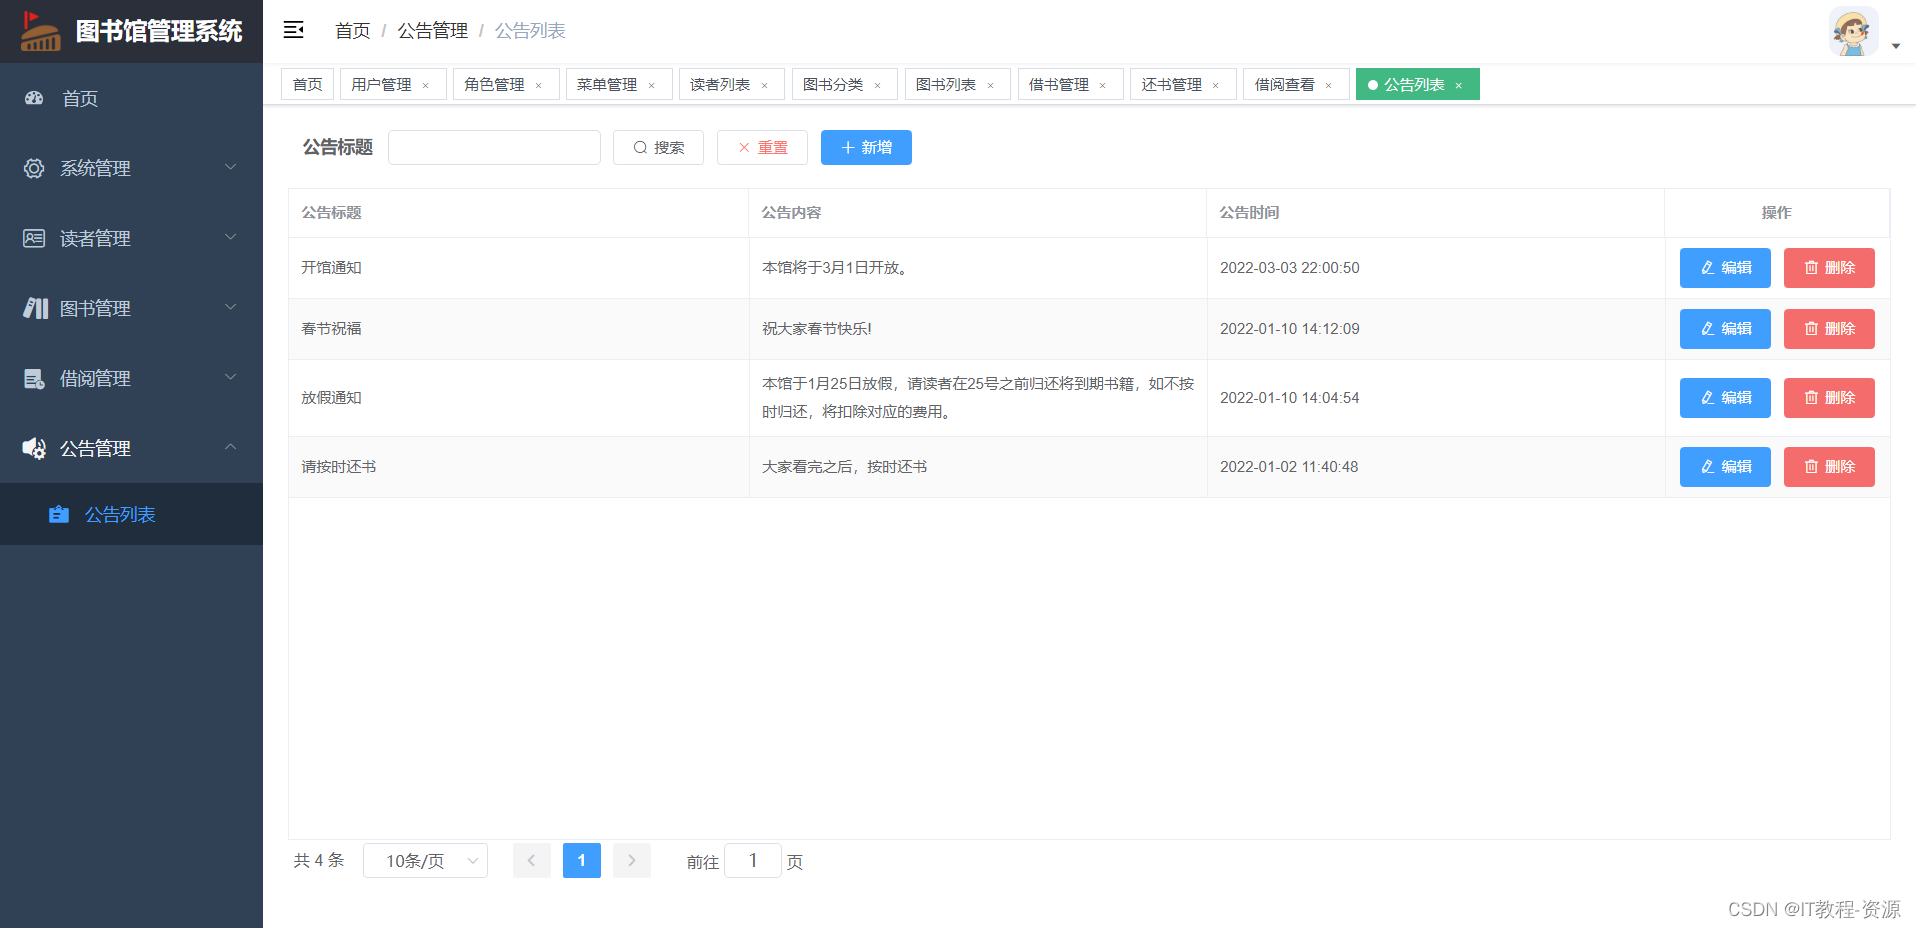Click the icon beside 公告列表 submenu
1916x928 pixels.
point(59,514)
